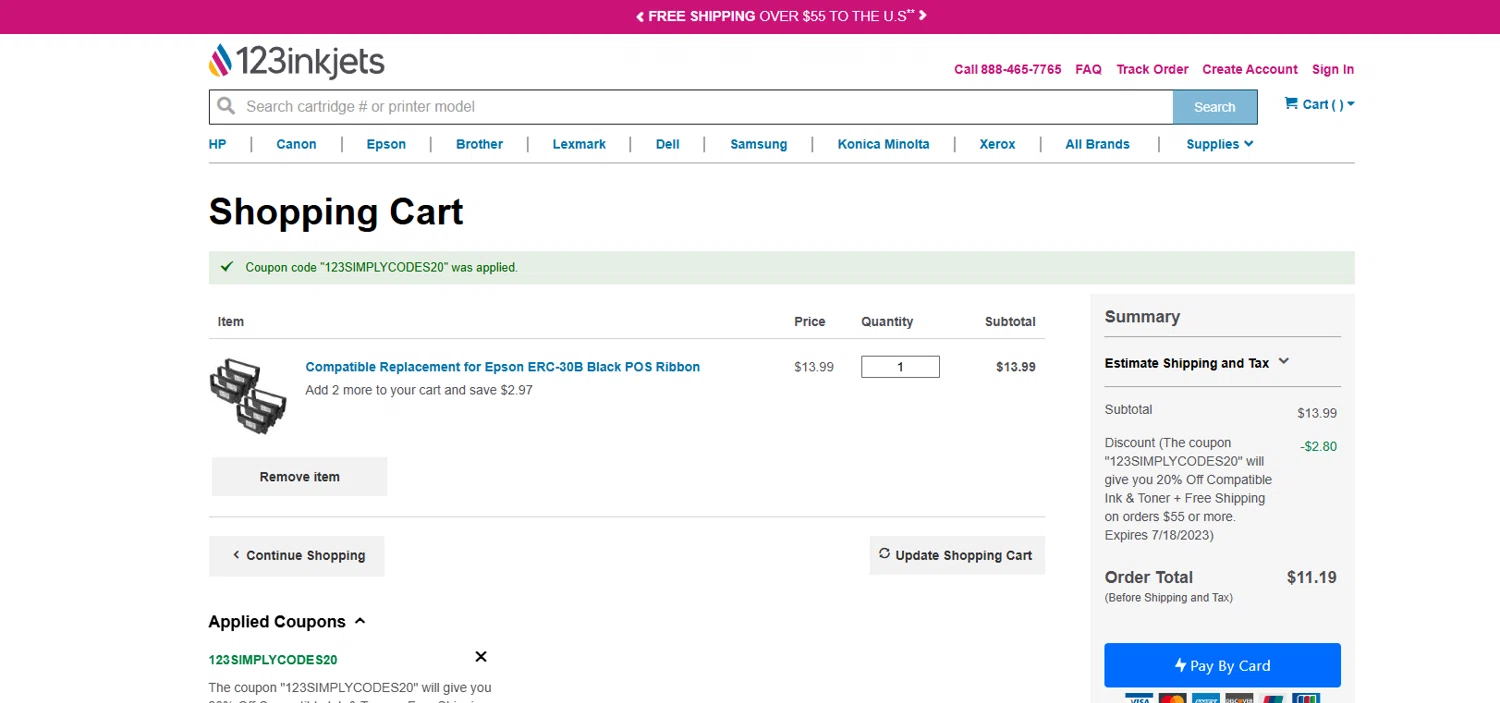The width and height of the screenshot is (1500, 703).
Task: Click the Mastercard icon
Action: coord(1172,698)
